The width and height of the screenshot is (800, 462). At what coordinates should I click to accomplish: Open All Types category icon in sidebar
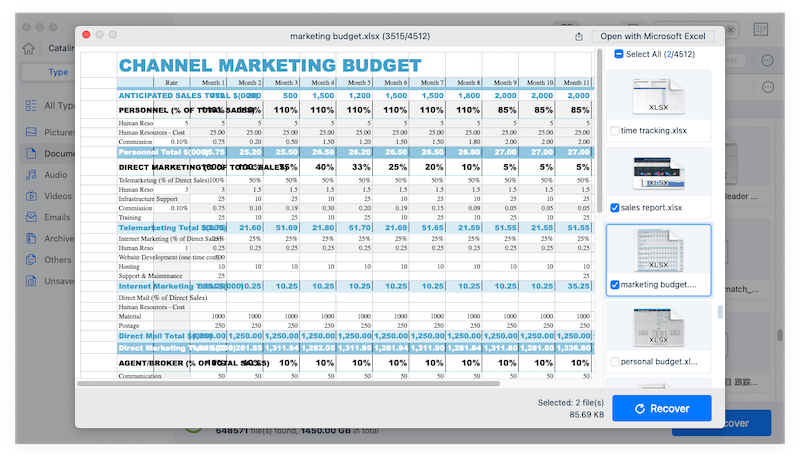click(x=31, y=106)
